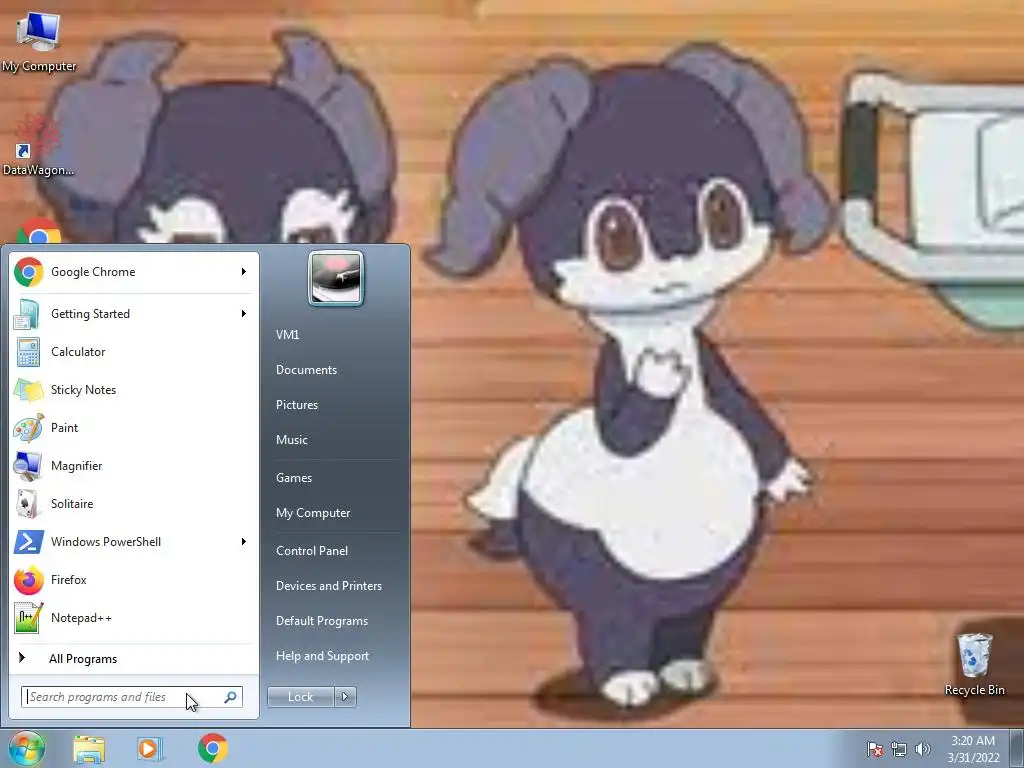1024x768 pixels.
Task: Select the Recycle Bin desktop icon
Action: click(974, 664)
